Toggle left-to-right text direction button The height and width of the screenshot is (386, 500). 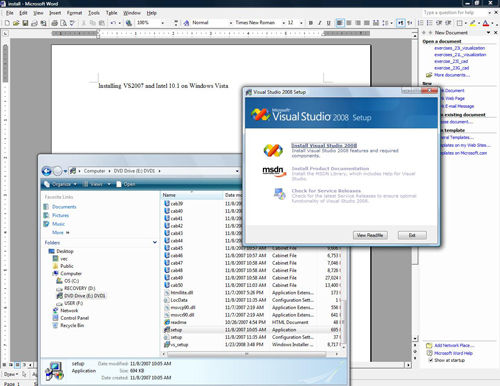point(400,23)
